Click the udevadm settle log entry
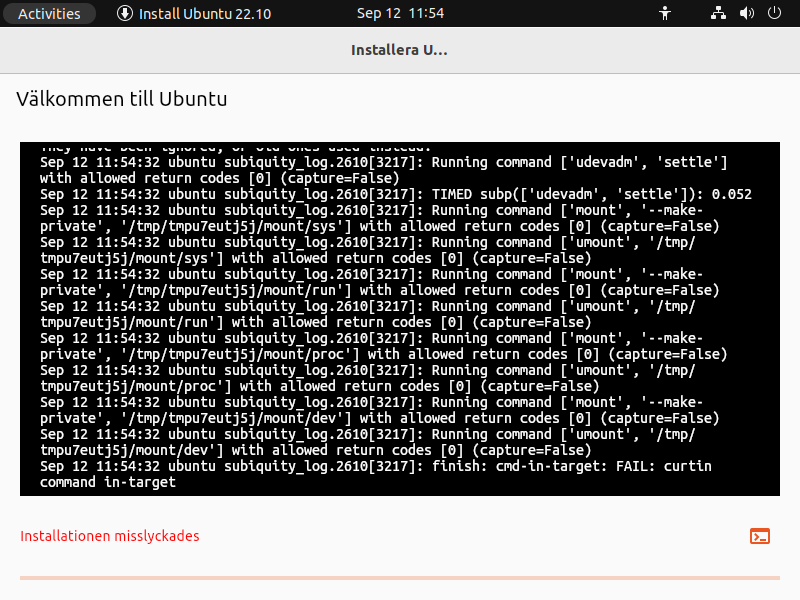Screen dimensions: 800x600 (400, 162)
